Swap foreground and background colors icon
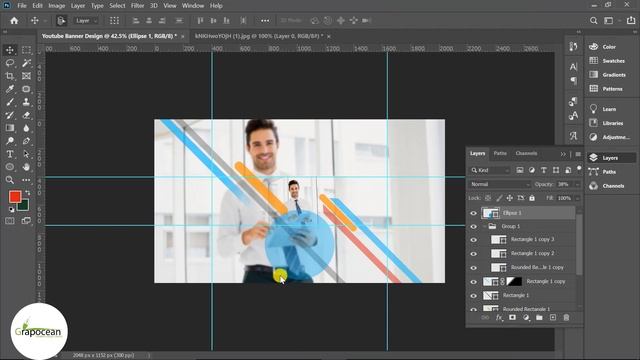Screen dimensions: 640x360 tap(27, 192)
